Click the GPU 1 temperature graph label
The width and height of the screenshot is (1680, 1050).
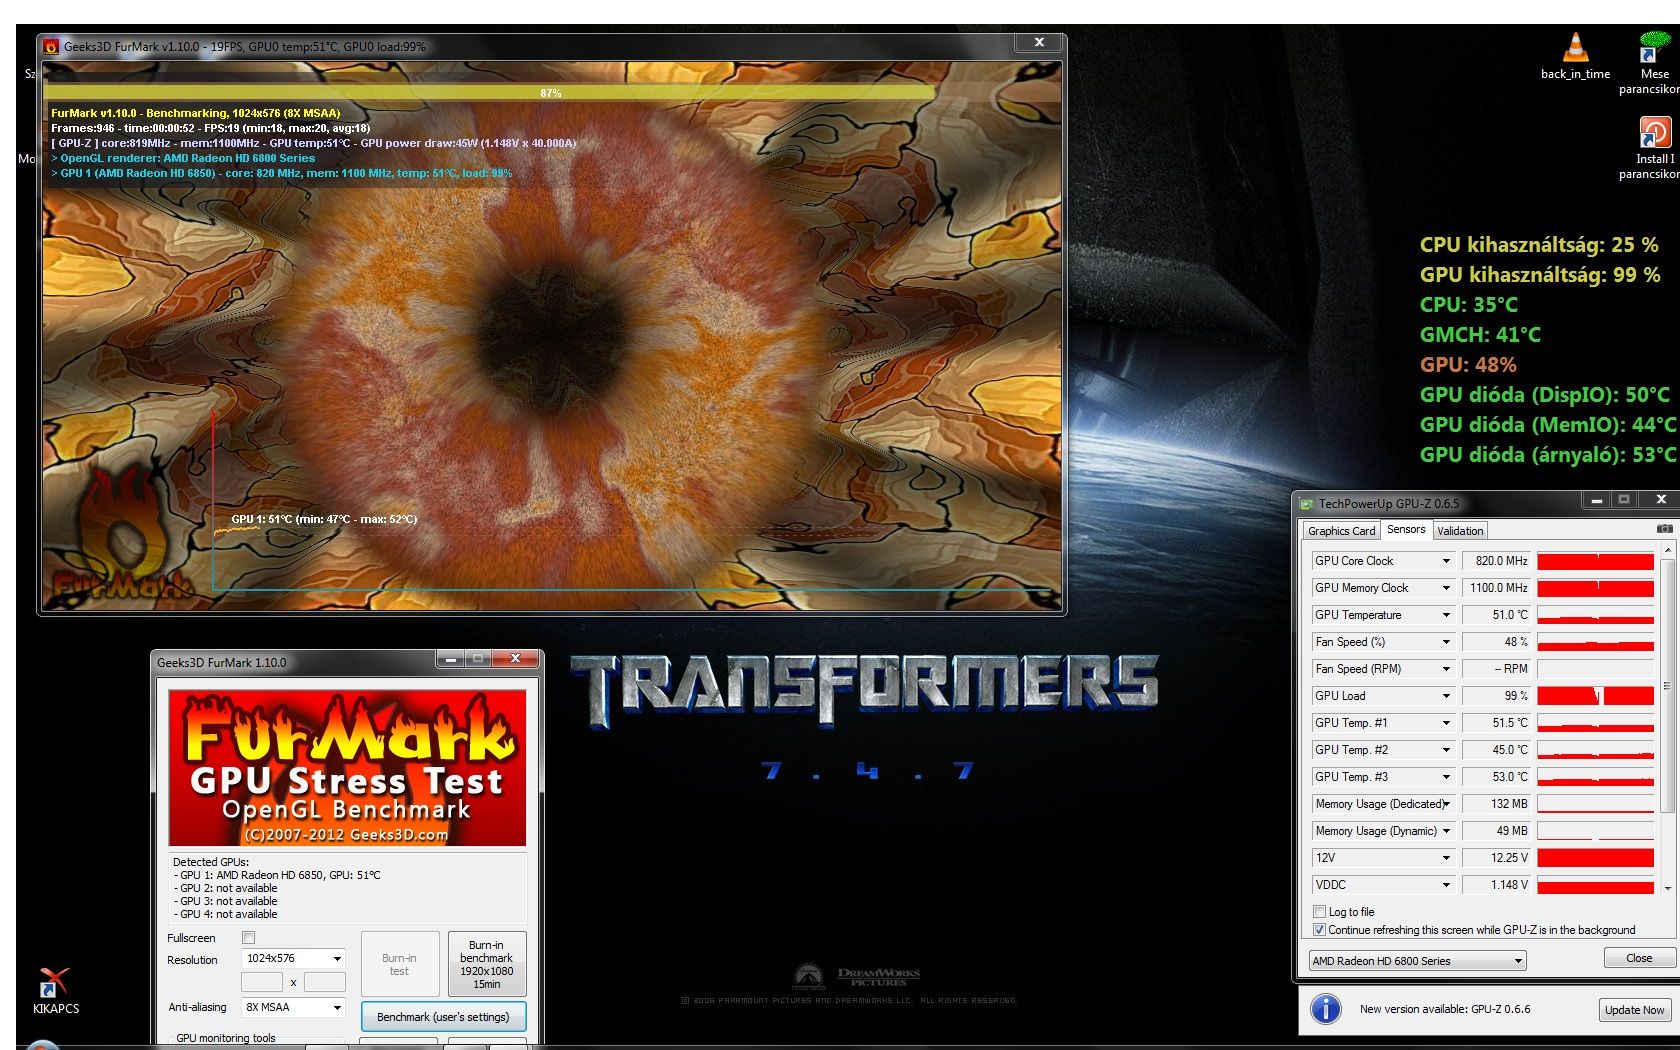pos(324,519)
